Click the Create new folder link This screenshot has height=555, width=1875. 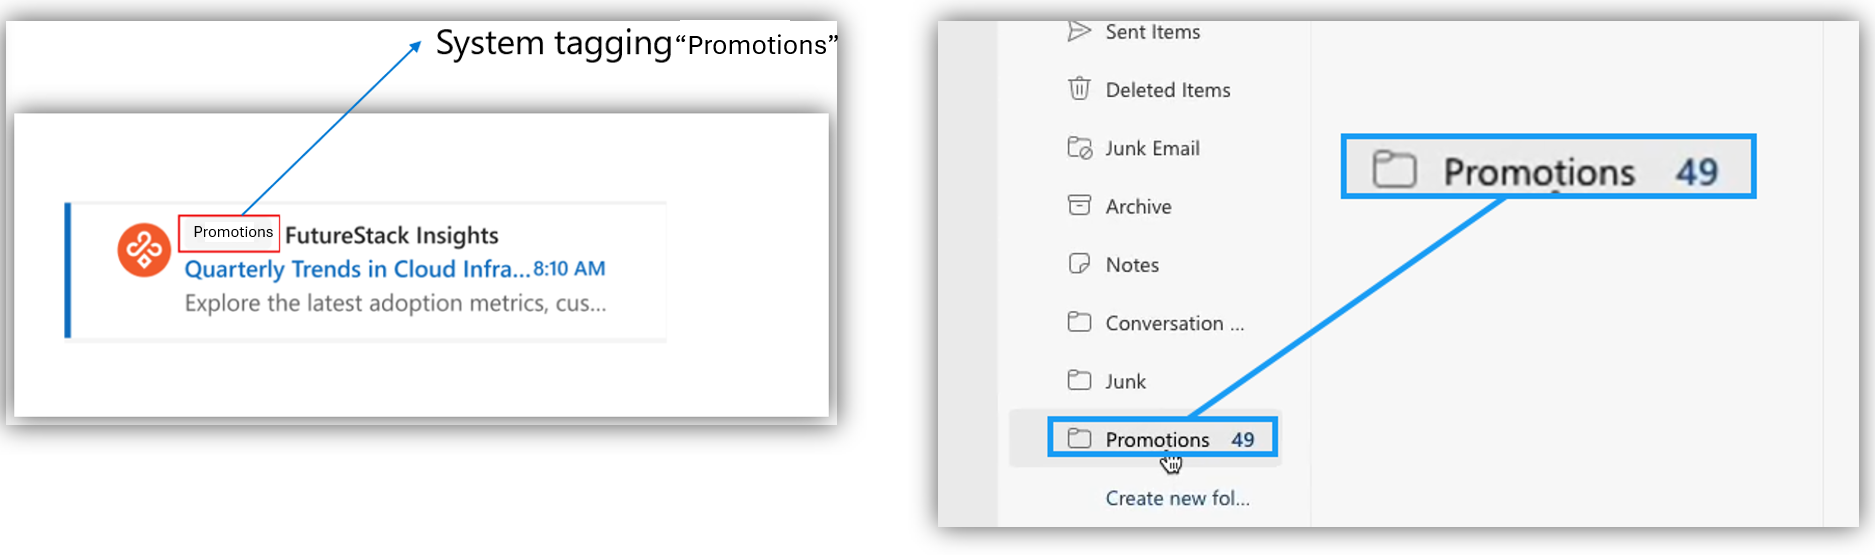tap(1177, 498)
